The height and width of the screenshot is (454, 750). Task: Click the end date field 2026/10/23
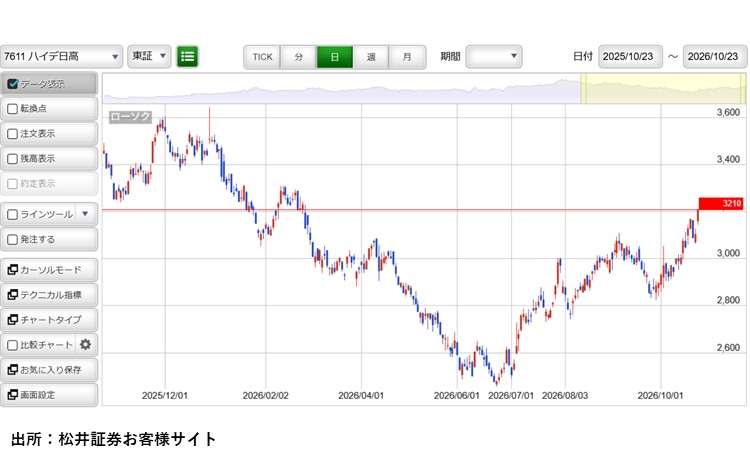point(715,57)
